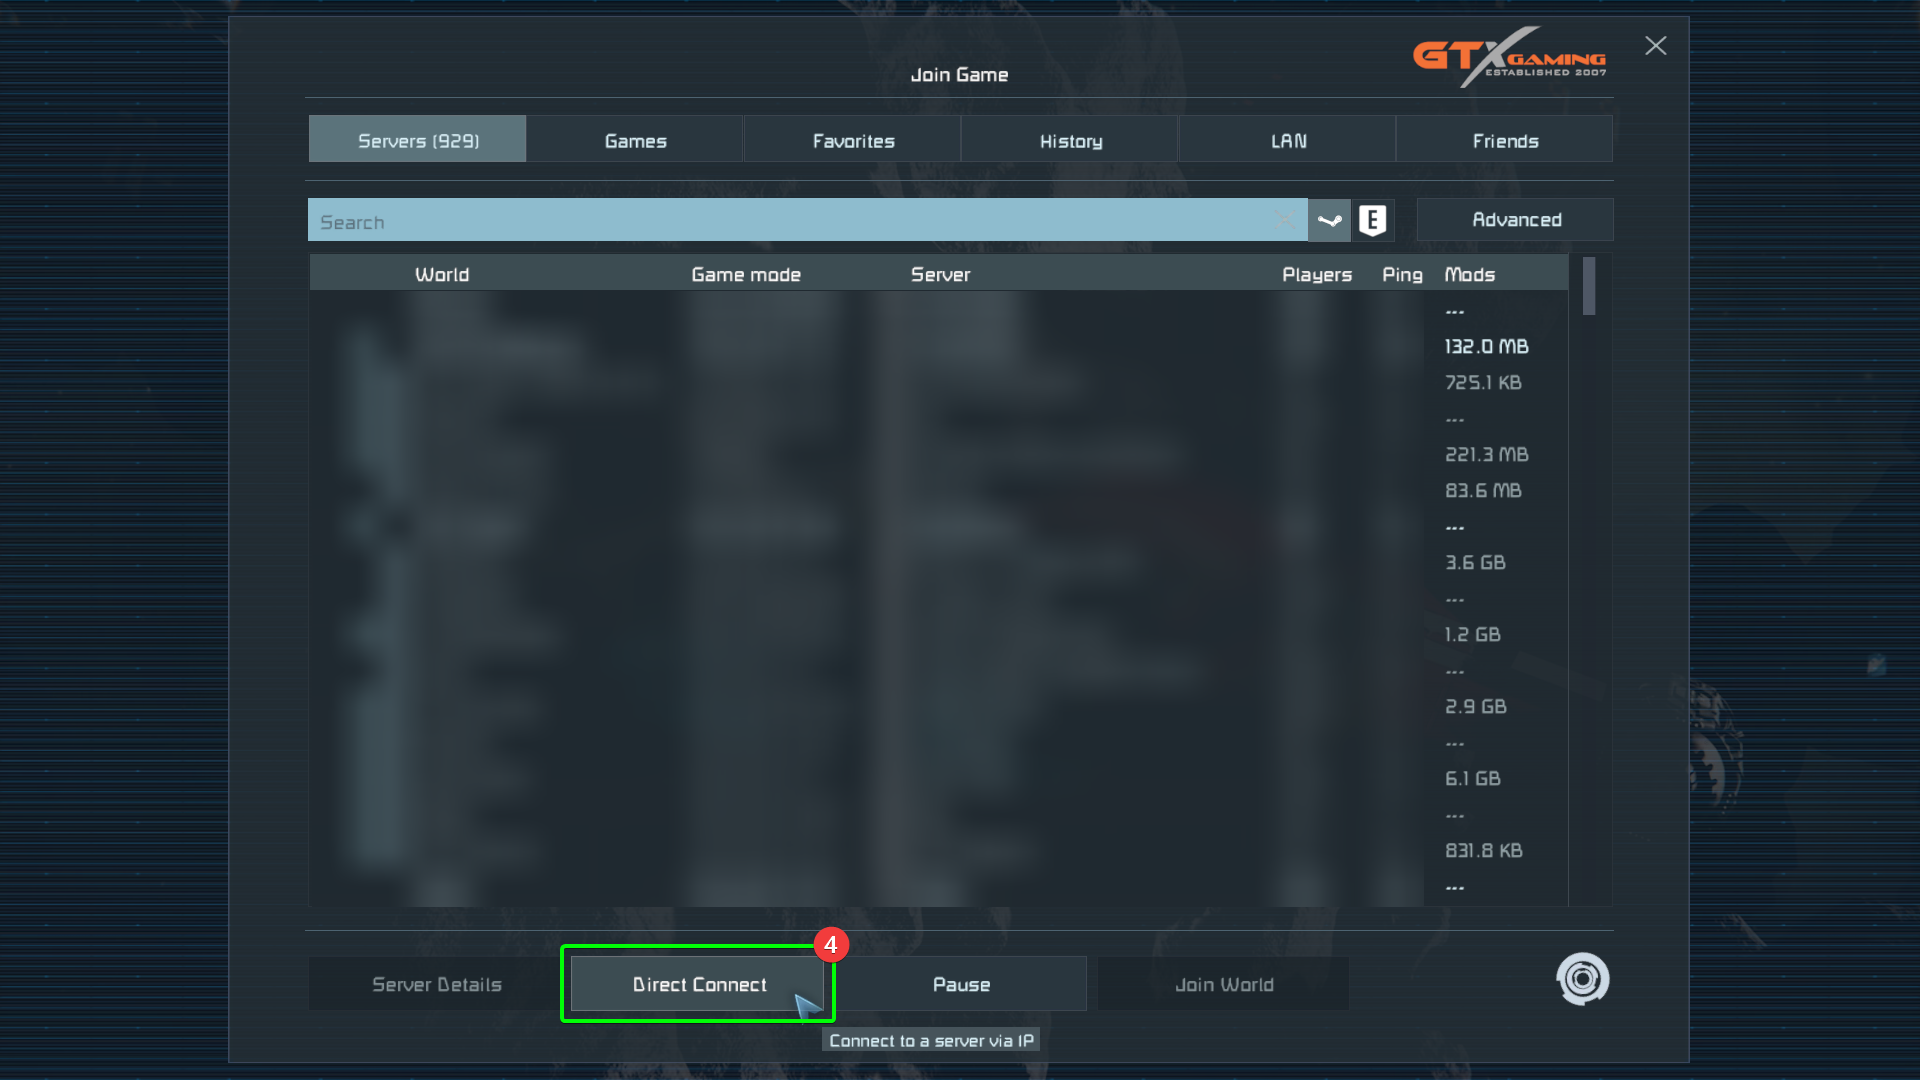The image size is (1920, 1080).
Task: Select the History tab
Action: [x=1070, y=140]
